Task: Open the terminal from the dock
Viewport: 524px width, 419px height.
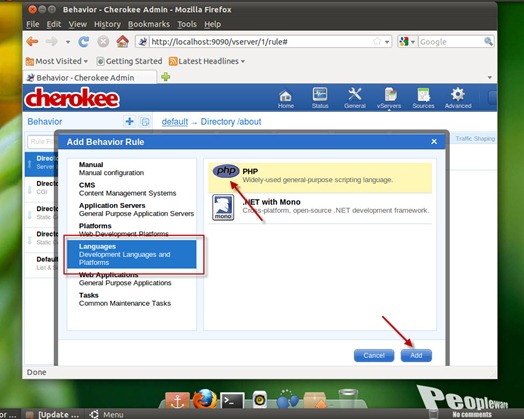Action: tap(233, 400)
